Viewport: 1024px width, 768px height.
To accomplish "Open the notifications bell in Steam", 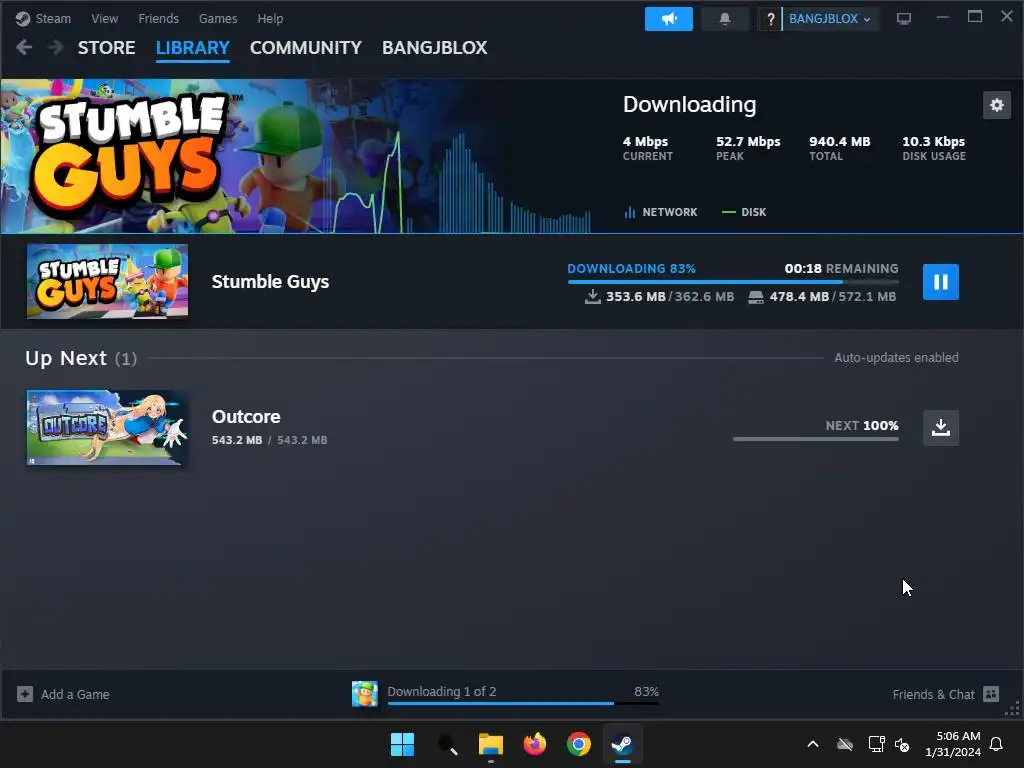I will [x=725, y=19].
